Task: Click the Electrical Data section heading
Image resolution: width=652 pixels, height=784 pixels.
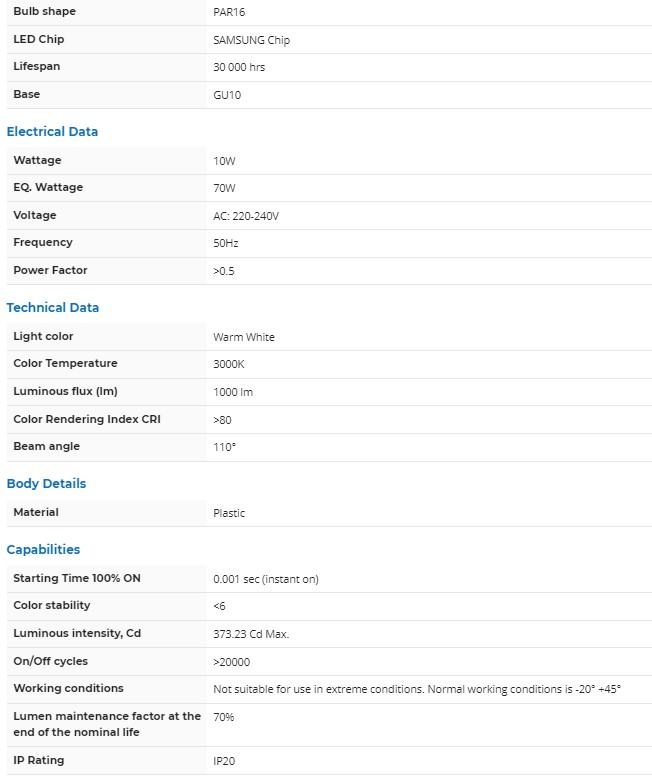Action: tap(52, 132)
